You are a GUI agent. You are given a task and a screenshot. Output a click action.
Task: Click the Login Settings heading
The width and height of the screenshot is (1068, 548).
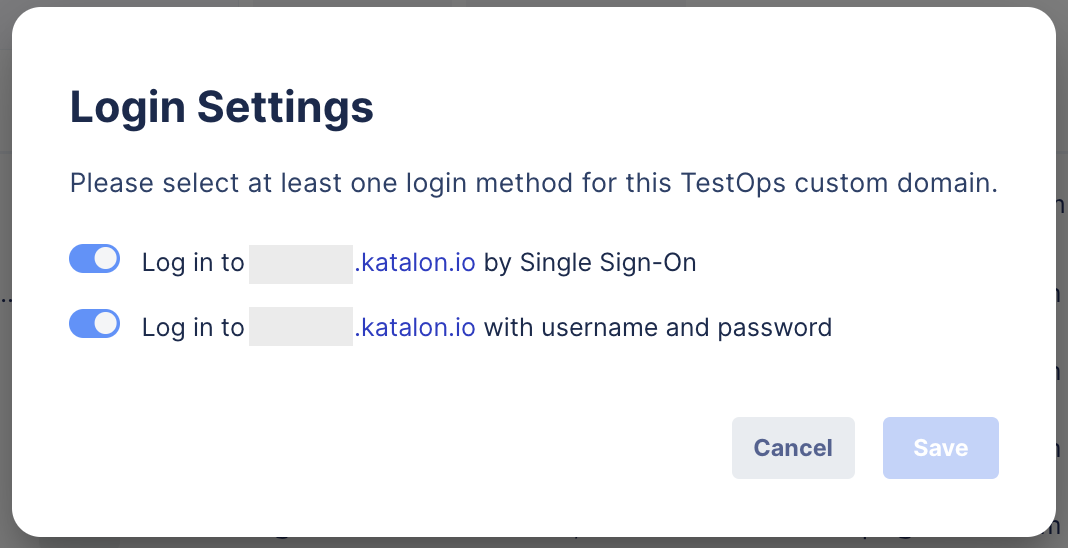tap(221, 107)
